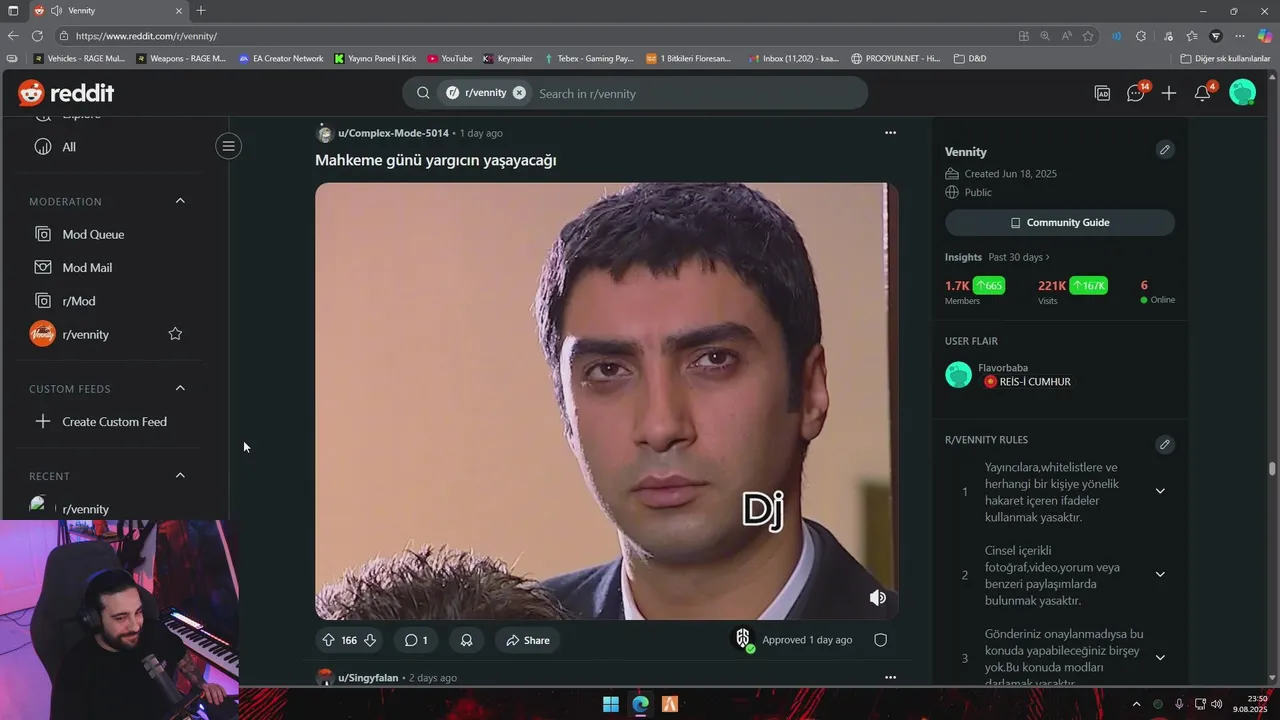This screenshot has height=720, width=1280.
Task: Open a new browser tab
Action: coord(201,10)
